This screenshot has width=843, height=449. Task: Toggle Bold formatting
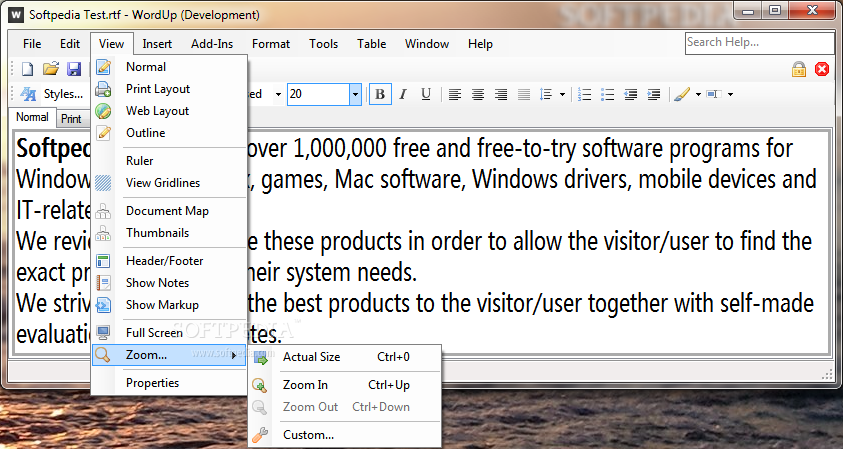380,94
